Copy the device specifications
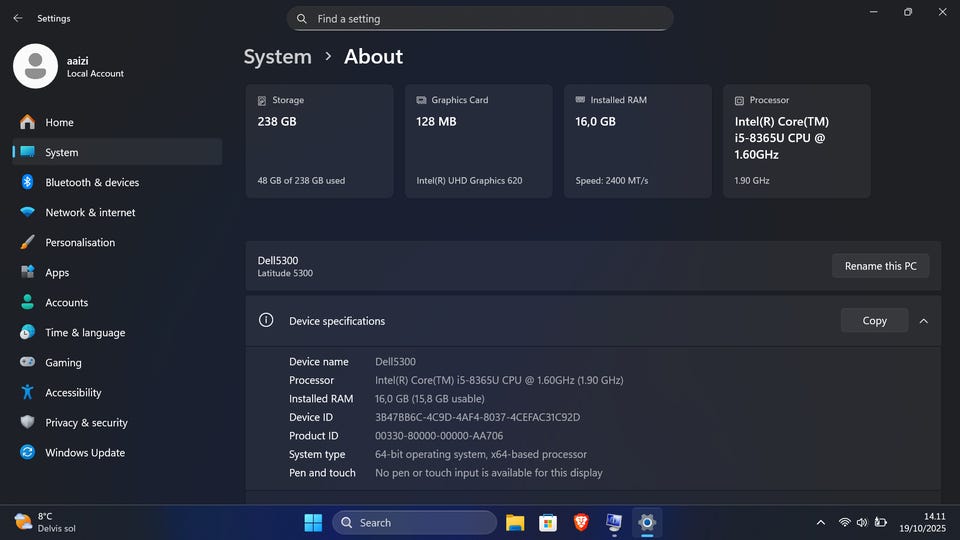 pyautogui.click(x=874, y=321)
